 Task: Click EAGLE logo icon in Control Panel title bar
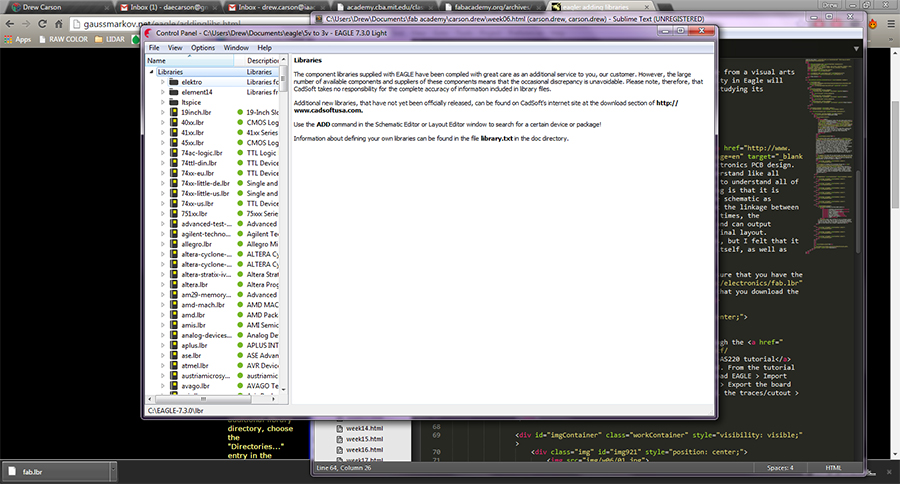(149, 33)
